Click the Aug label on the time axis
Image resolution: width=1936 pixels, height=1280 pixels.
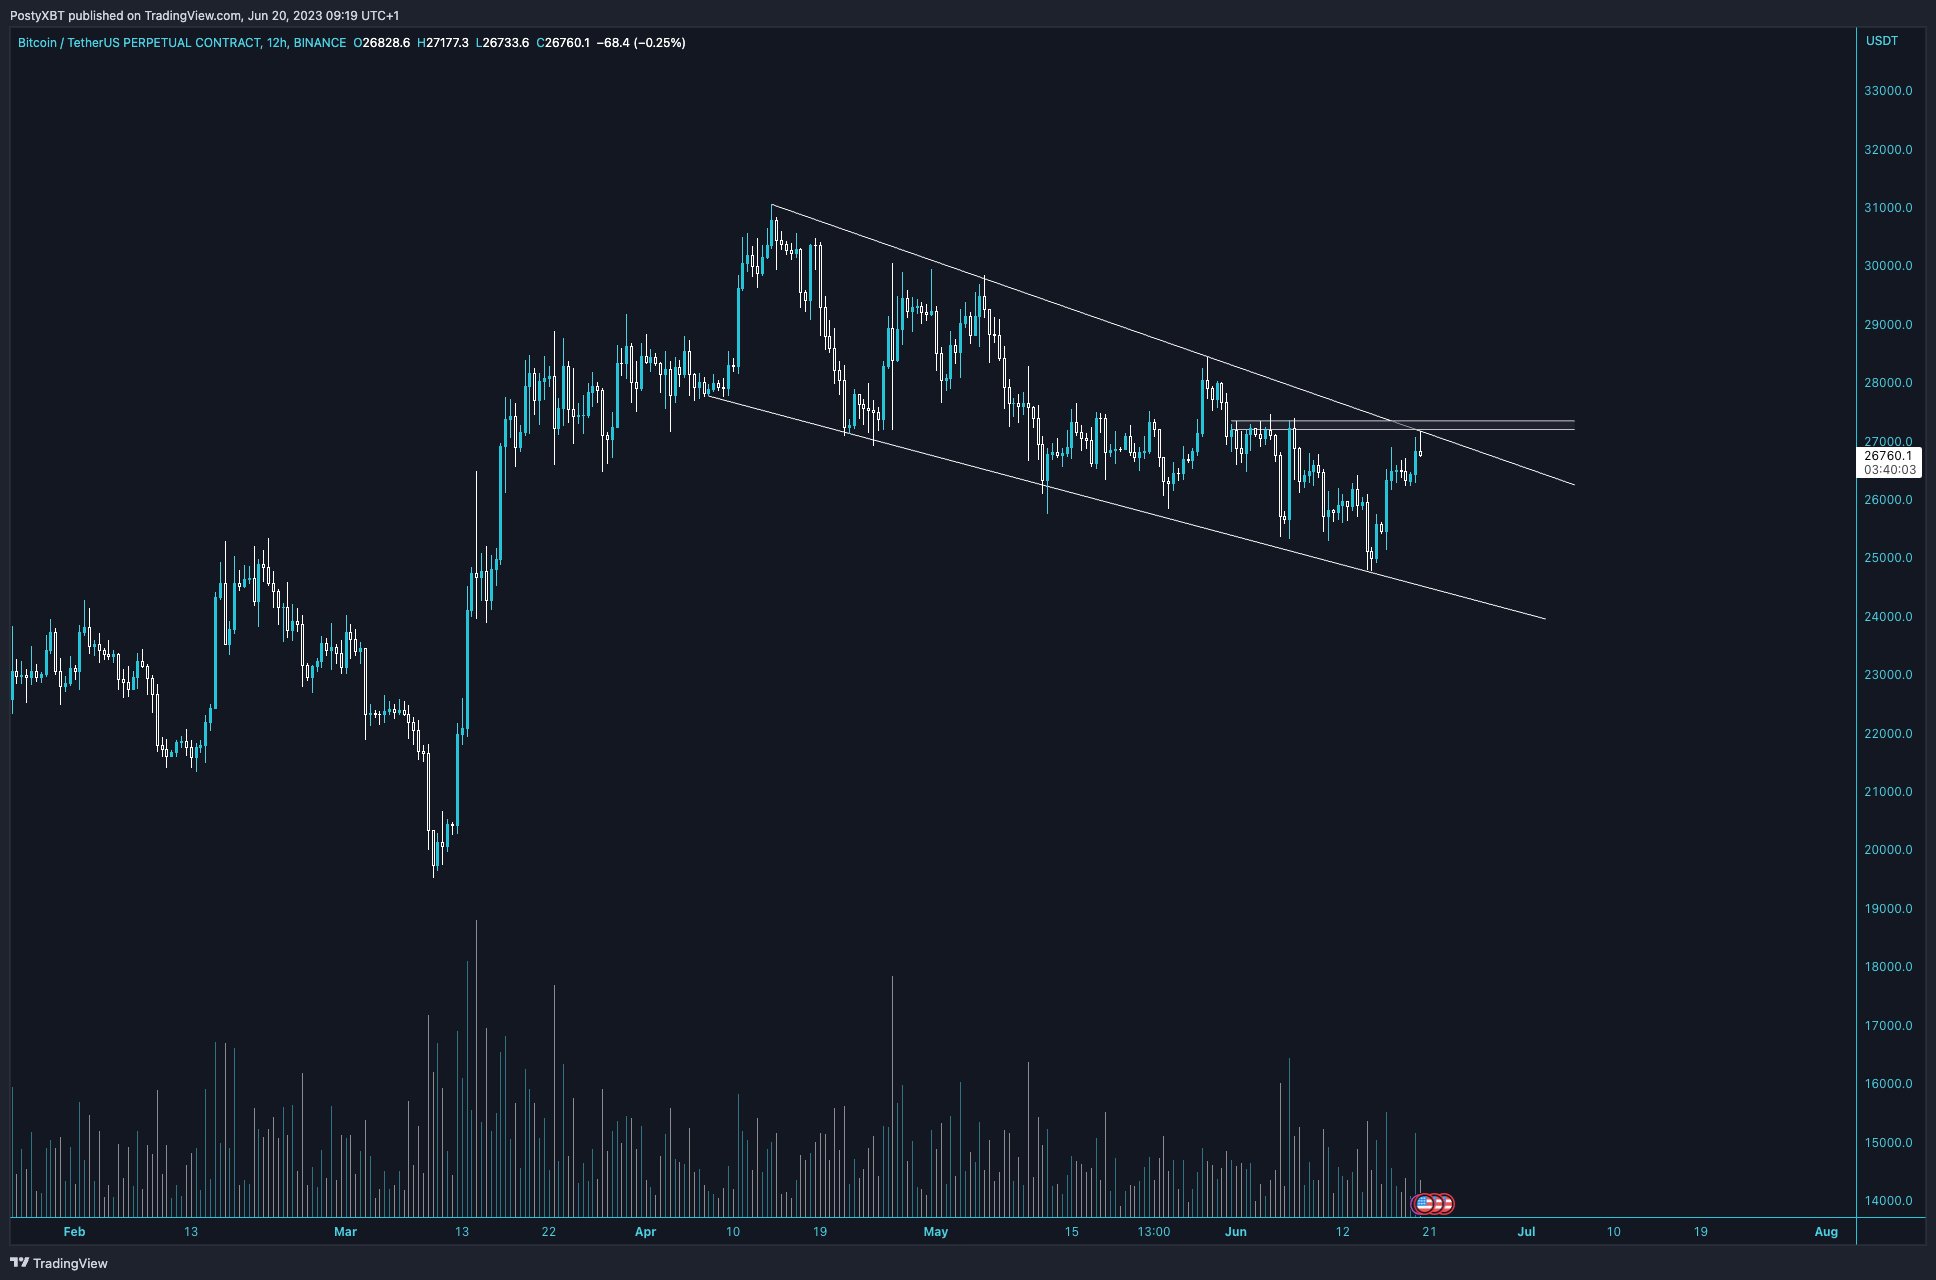pos(1826,1232)
